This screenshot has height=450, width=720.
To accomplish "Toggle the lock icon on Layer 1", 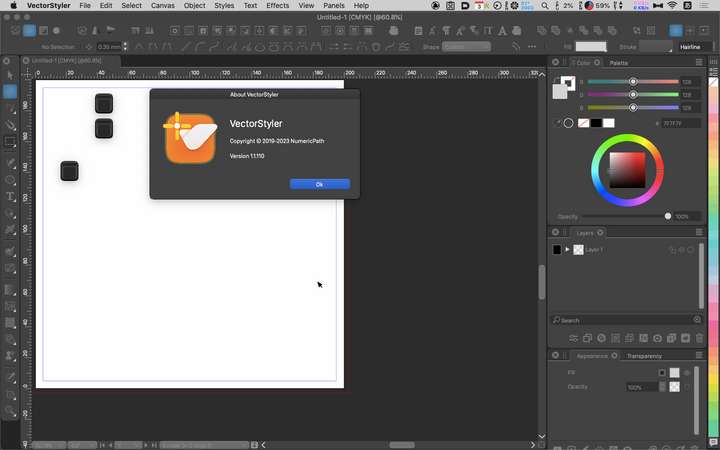I will 672,250.
